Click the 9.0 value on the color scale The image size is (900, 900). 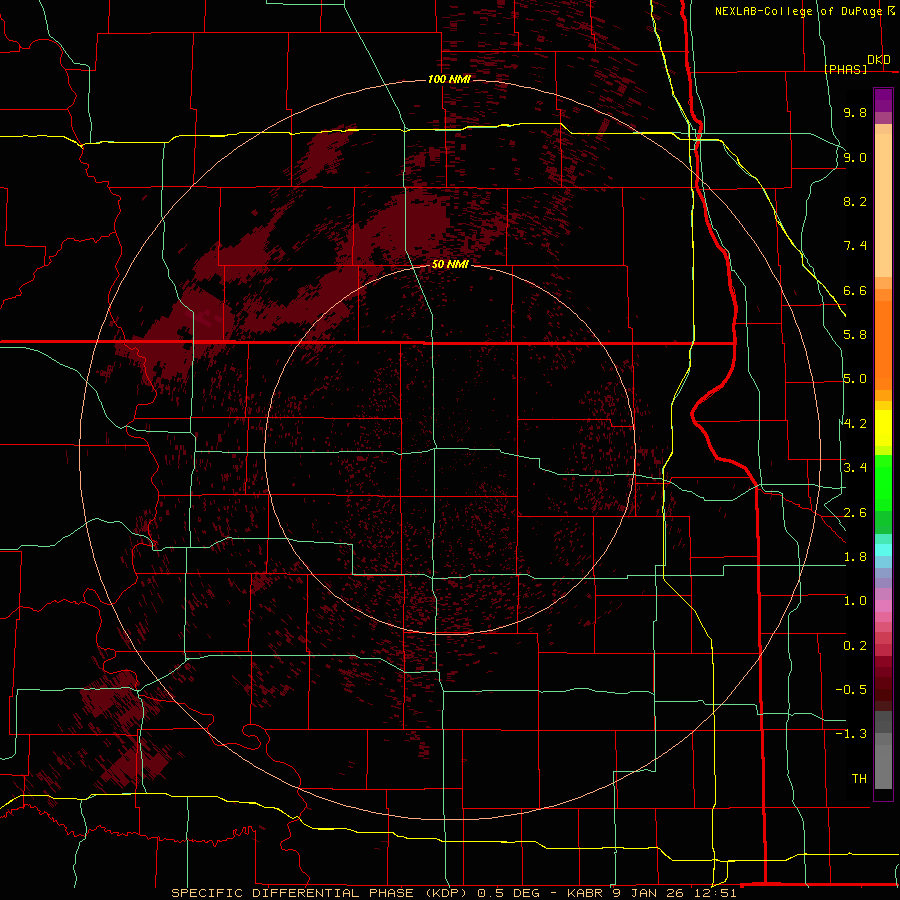[x=855, y=157]
